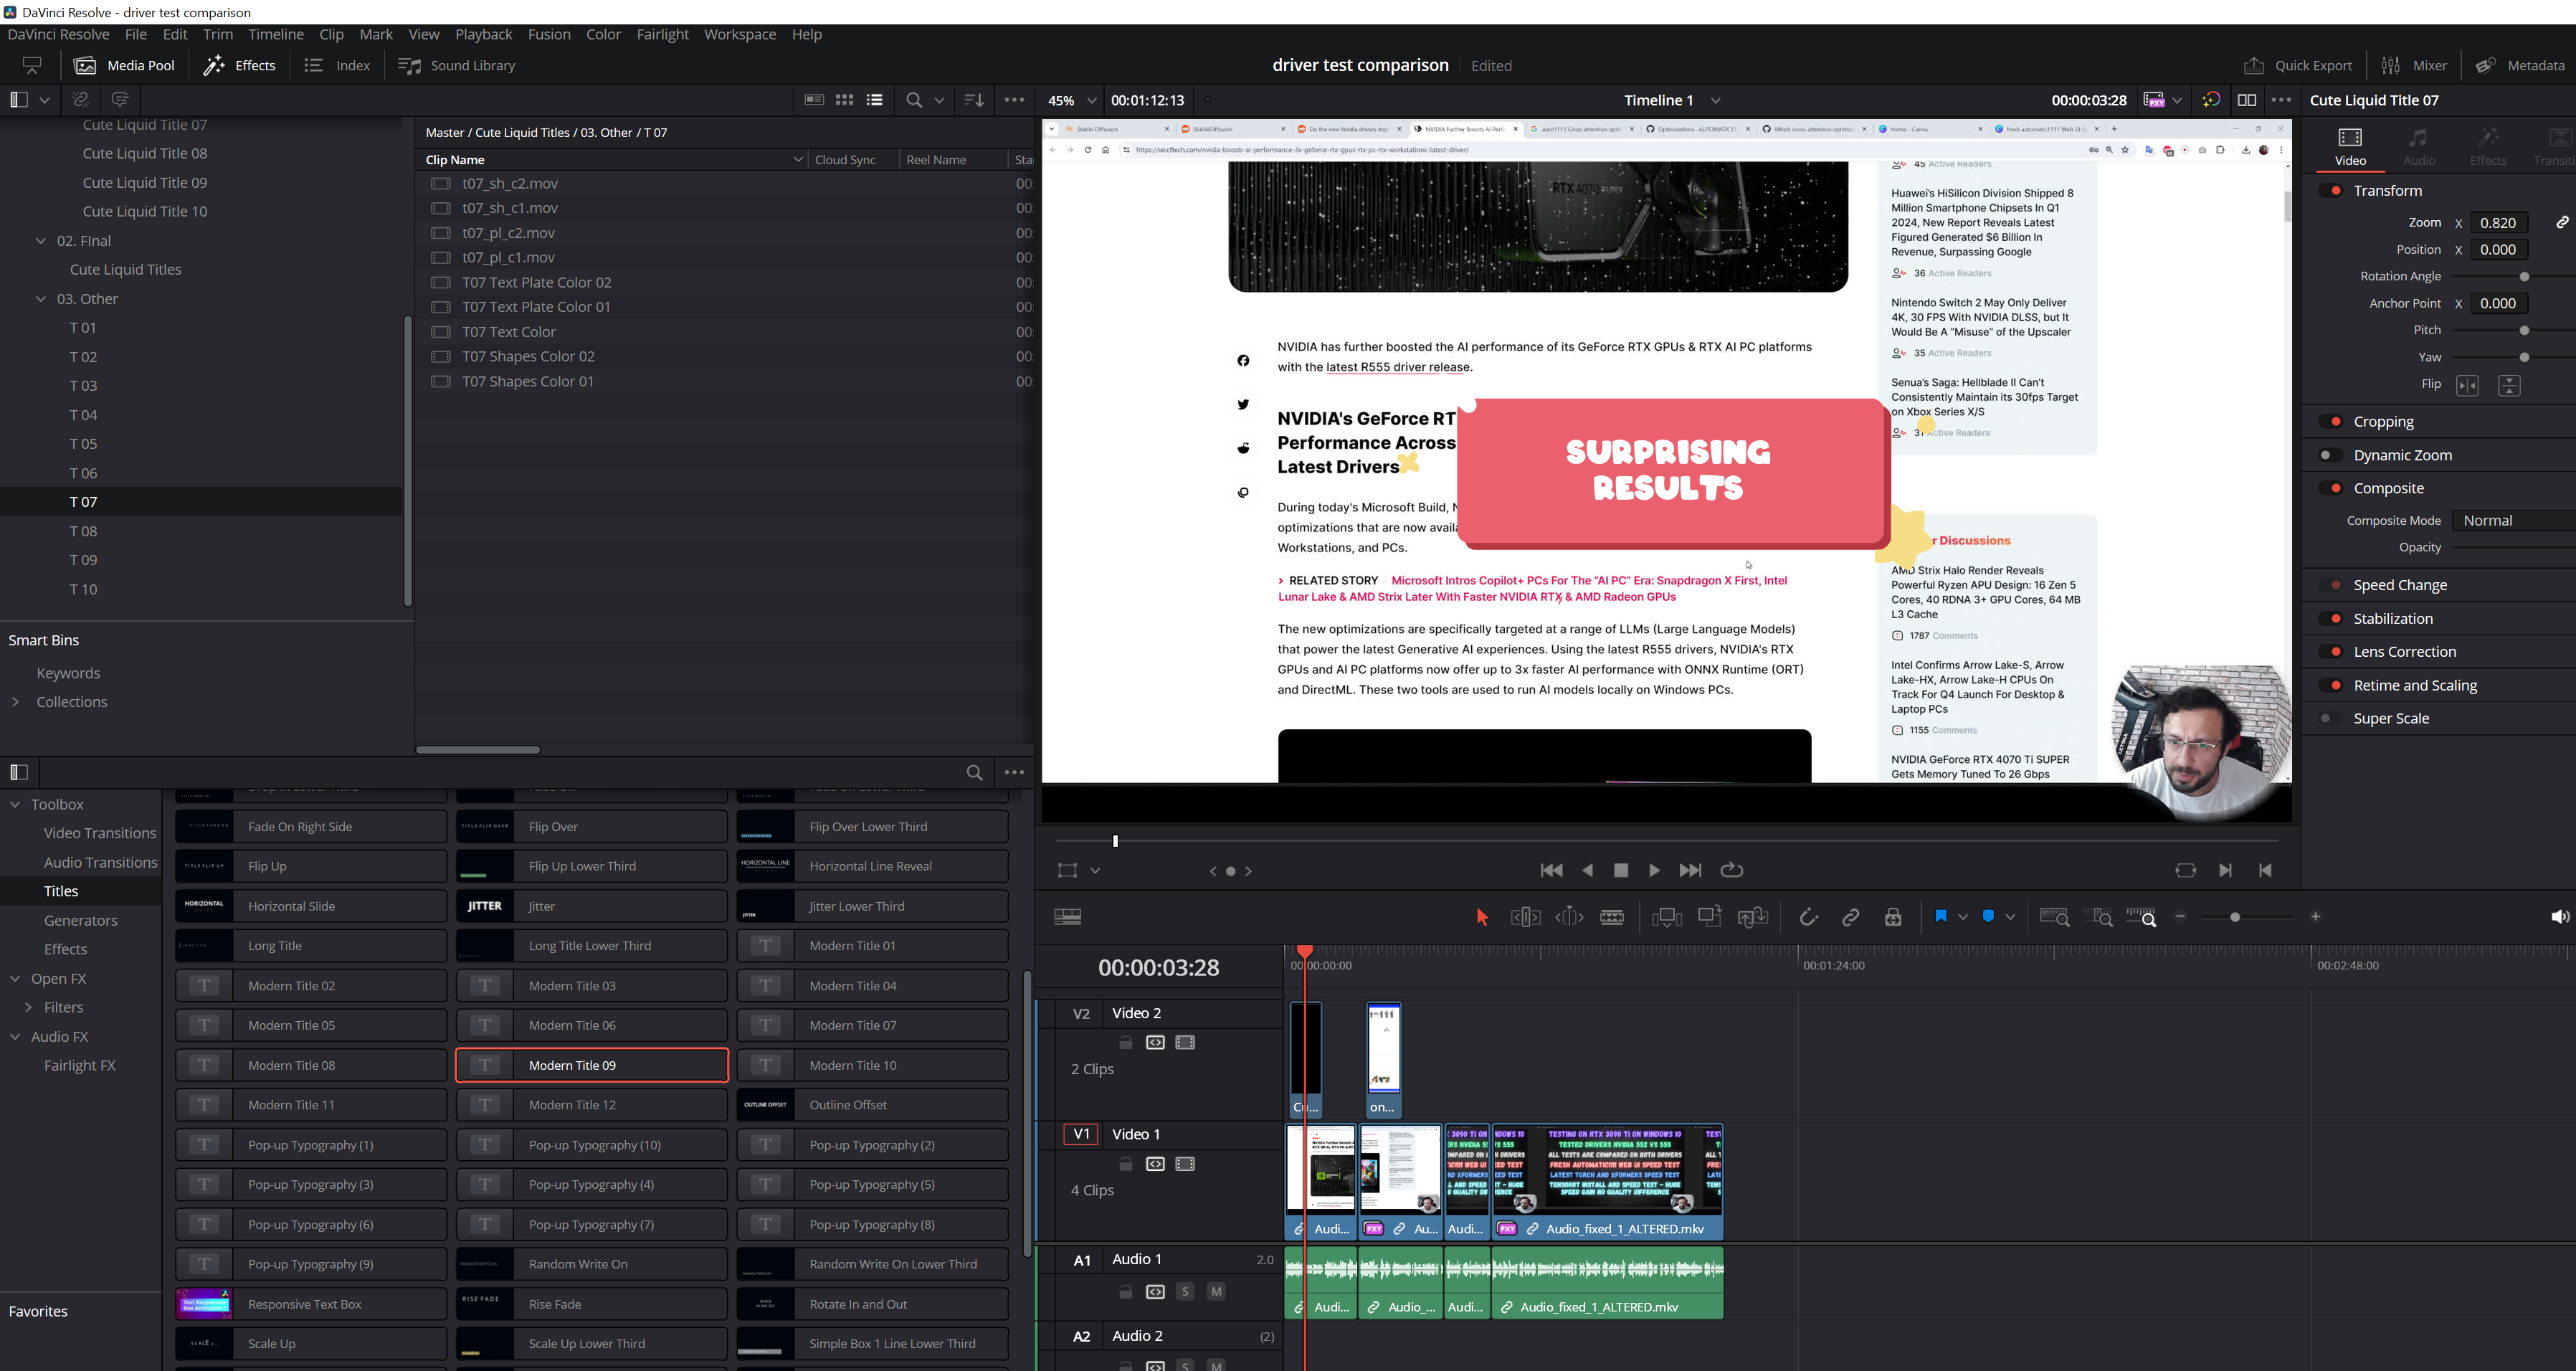2576x1371 pixels.
Task: Mute the Audio 1 track
Action: pos(1216,1292)
